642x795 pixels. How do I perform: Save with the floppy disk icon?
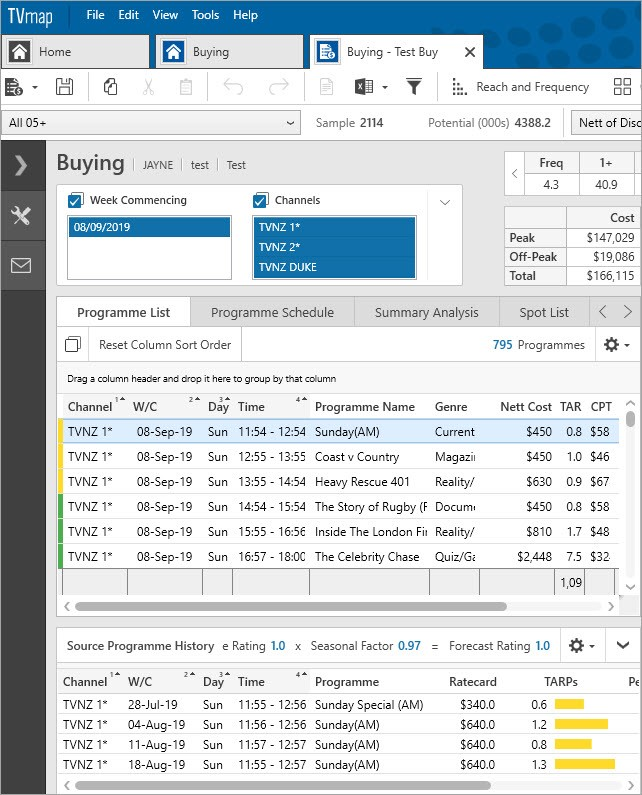[x=64, y=87]
